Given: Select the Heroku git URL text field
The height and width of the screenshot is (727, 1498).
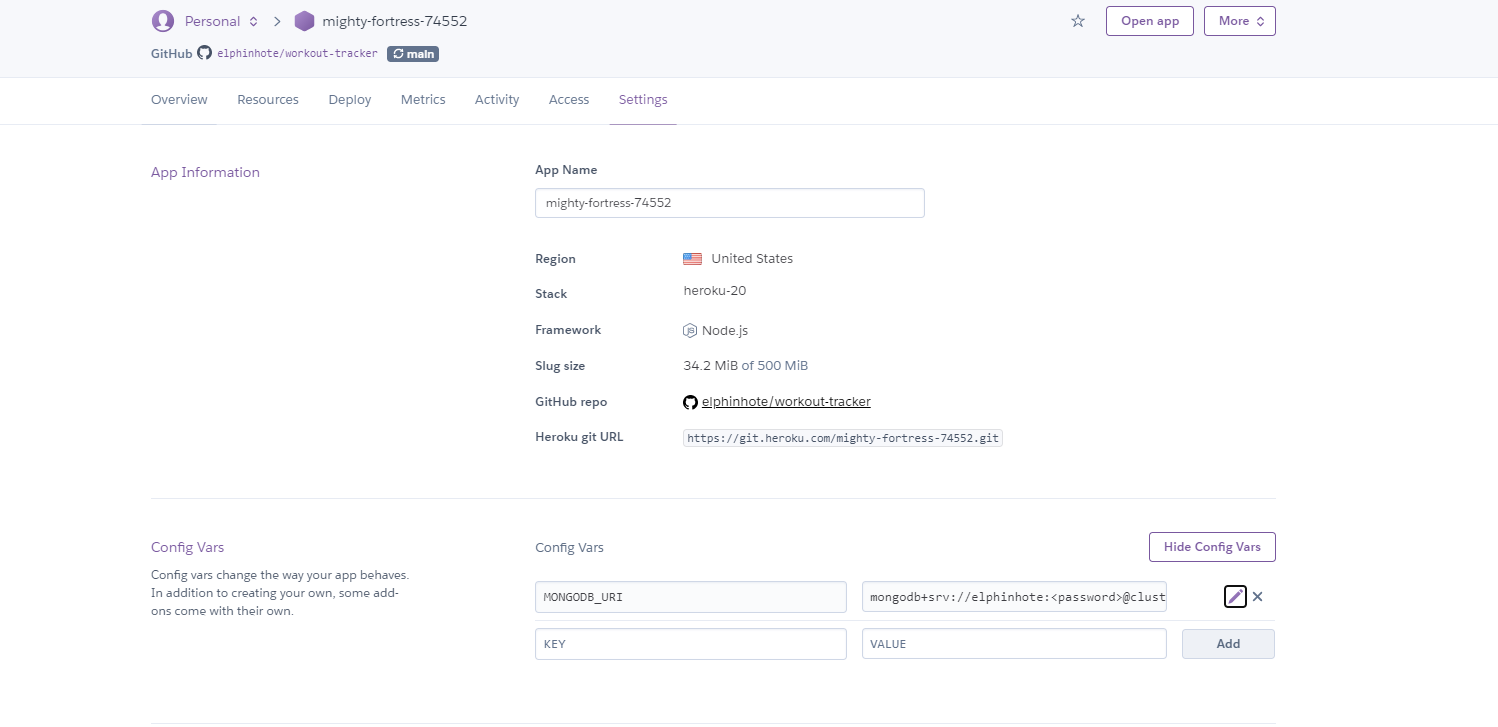Looking at the screenshot, I should [x=842, y=437].
